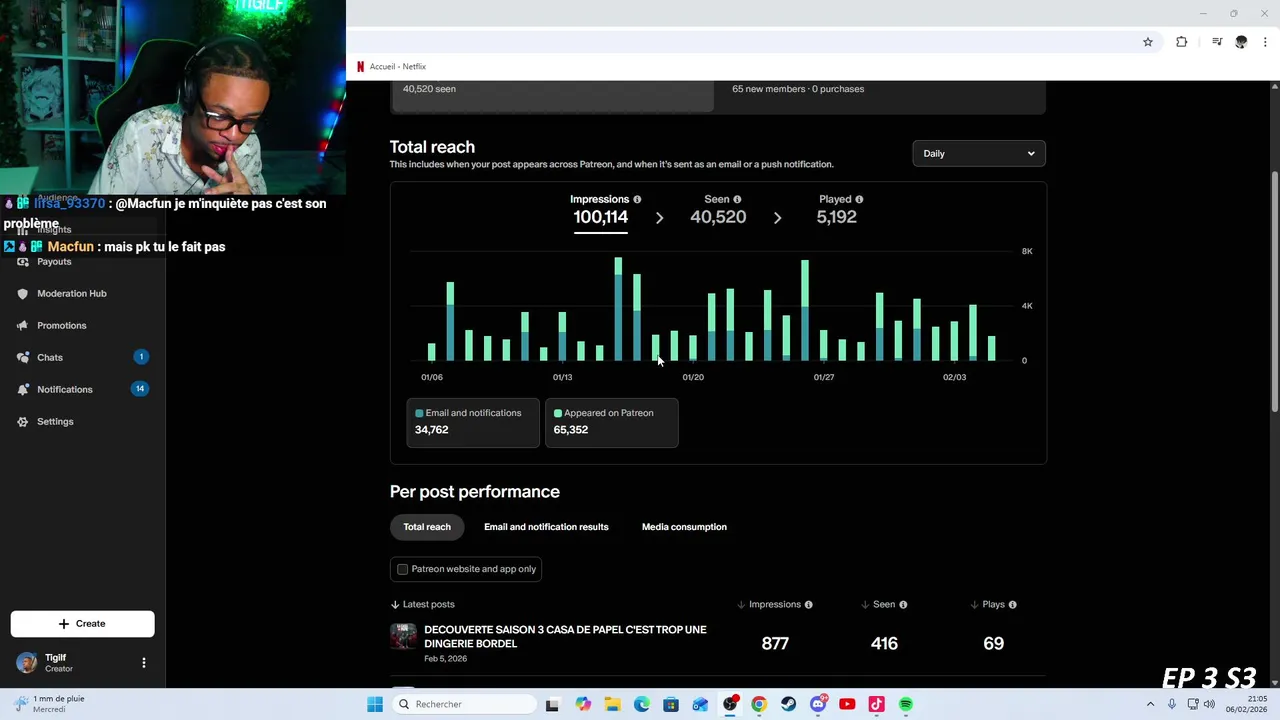Open Promotions in the sidebar
This screenshot has width=1280, height=720.
(x=62, y=326)
